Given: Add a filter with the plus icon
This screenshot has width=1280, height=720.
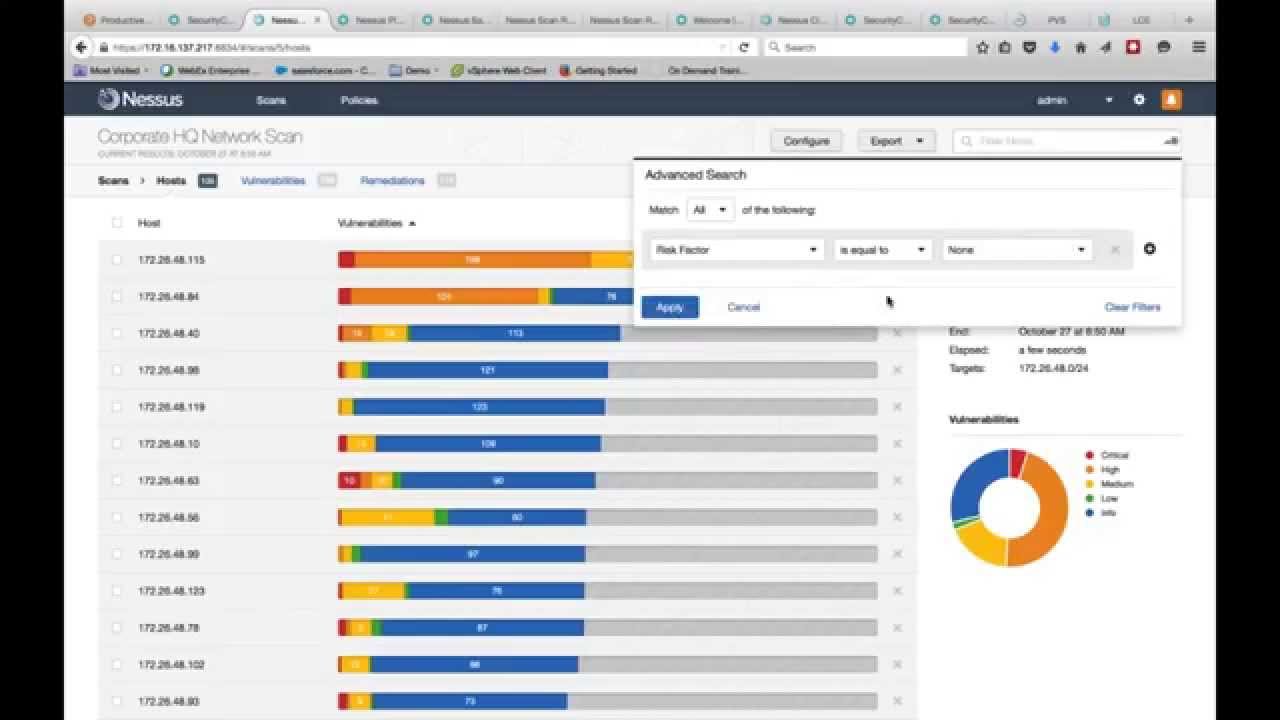Looking at the screenshot, I should (1150, 249).
